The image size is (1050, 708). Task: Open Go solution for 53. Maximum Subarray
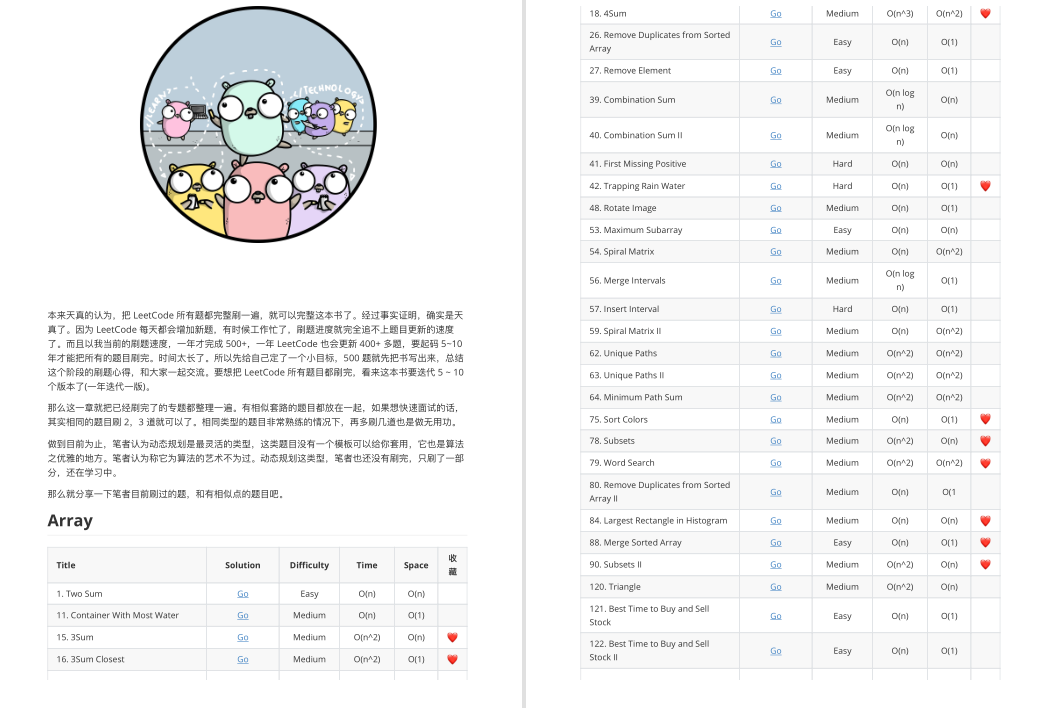pyautogui.click(x=775, y=230)
